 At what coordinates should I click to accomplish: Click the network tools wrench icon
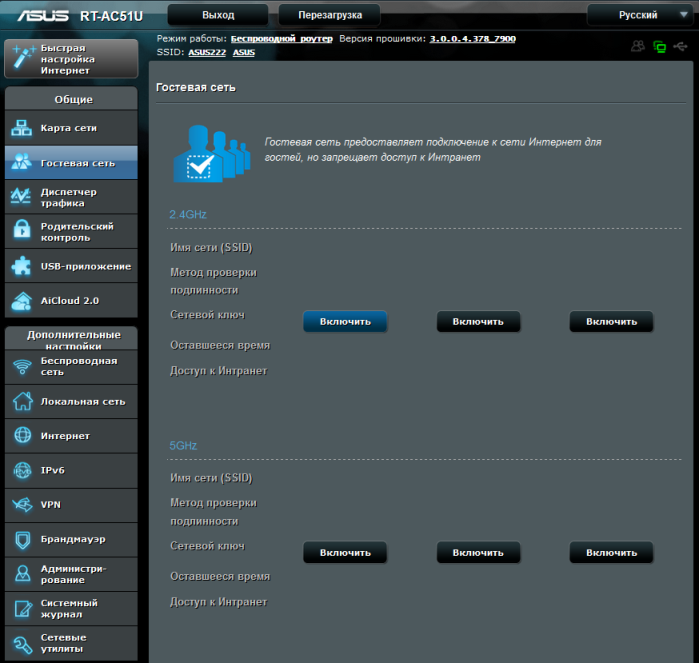[x=22, y=644]
